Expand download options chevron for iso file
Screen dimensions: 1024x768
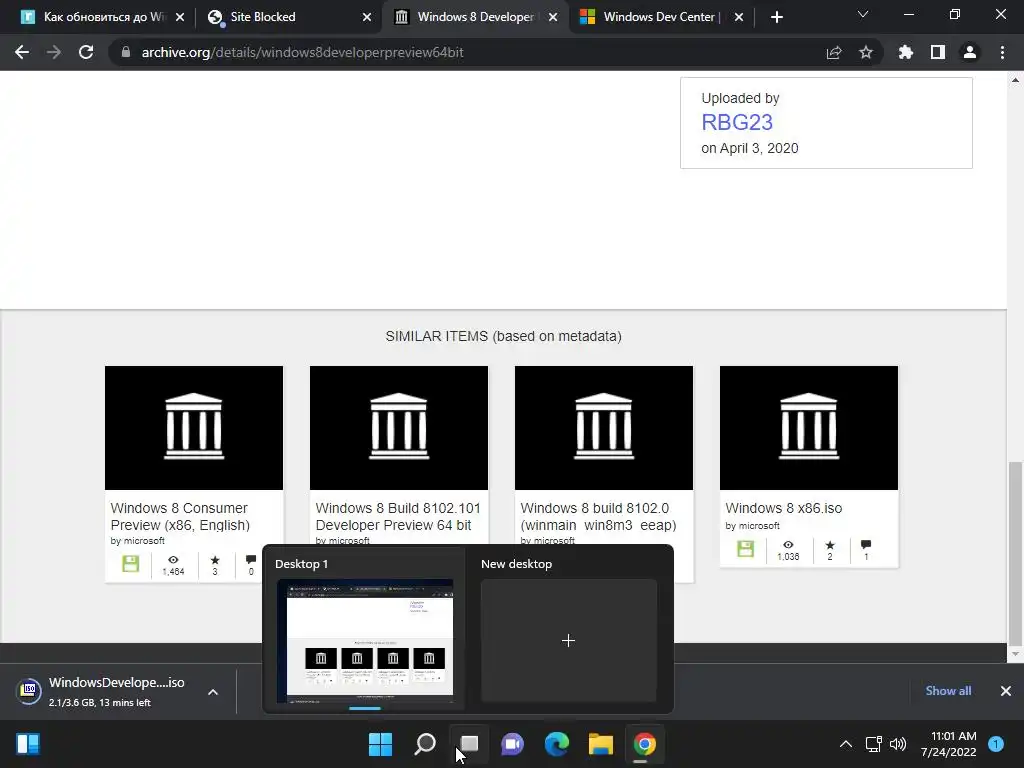click(x=213, y=692)
